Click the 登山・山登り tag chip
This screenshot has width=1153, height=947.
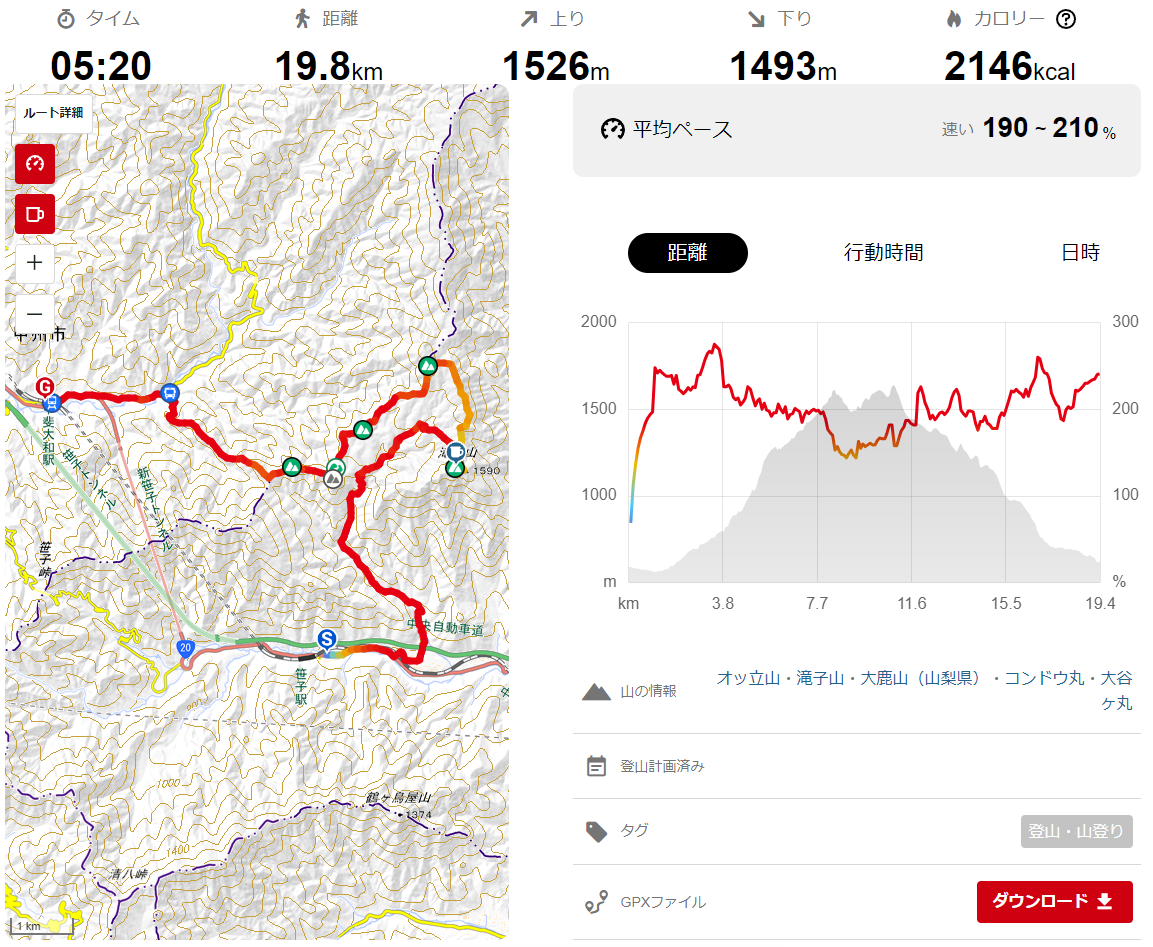coord(1076,832)
